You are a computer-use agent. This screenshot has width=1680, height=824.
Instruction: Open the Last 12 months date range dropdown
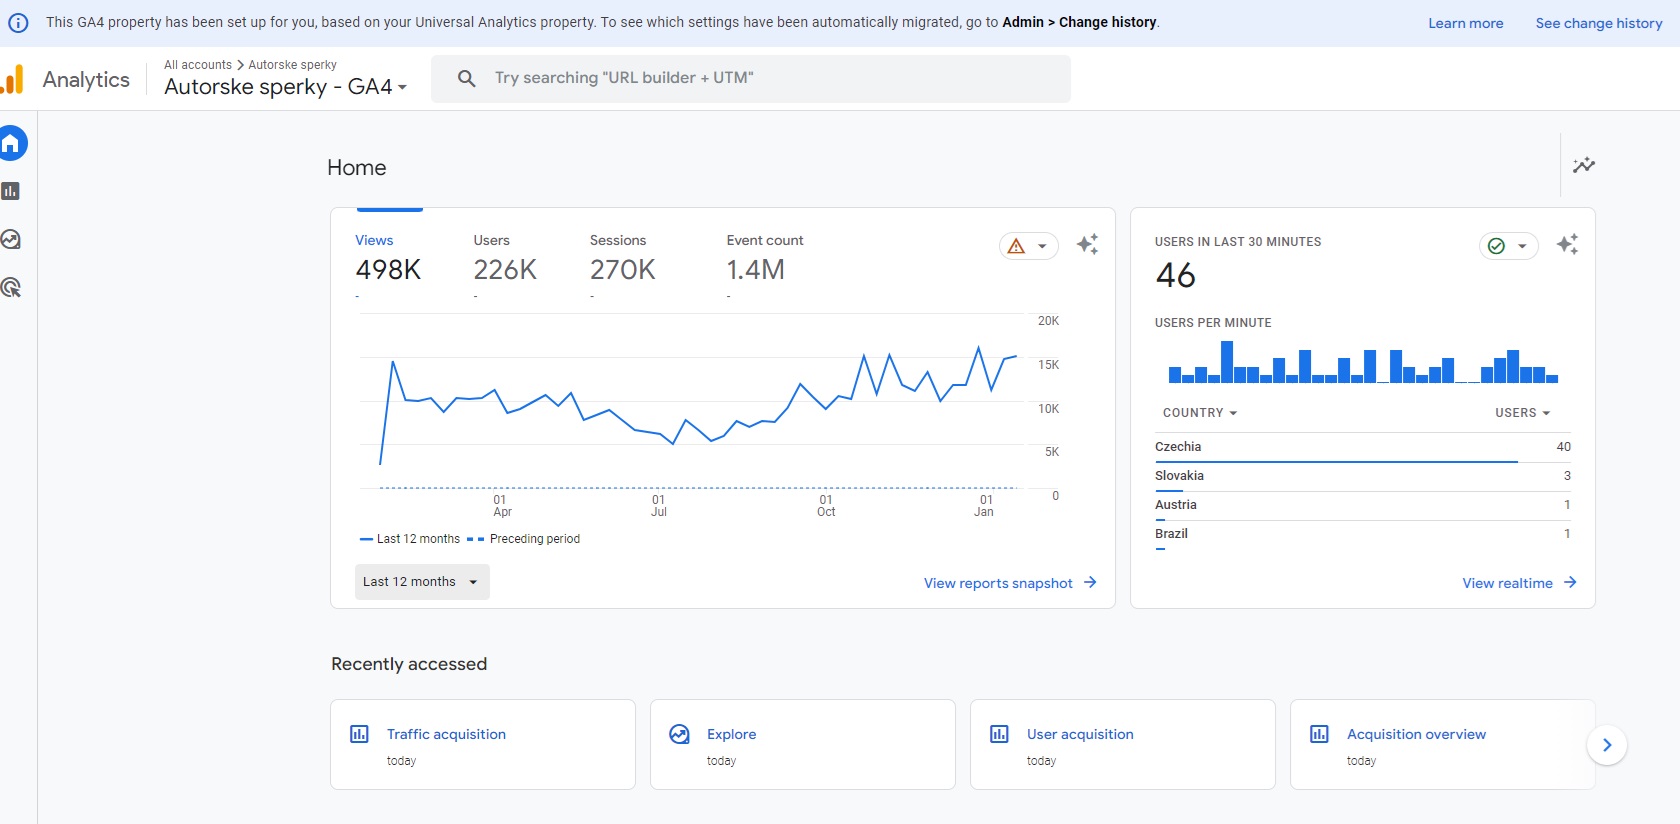point(422,582)
